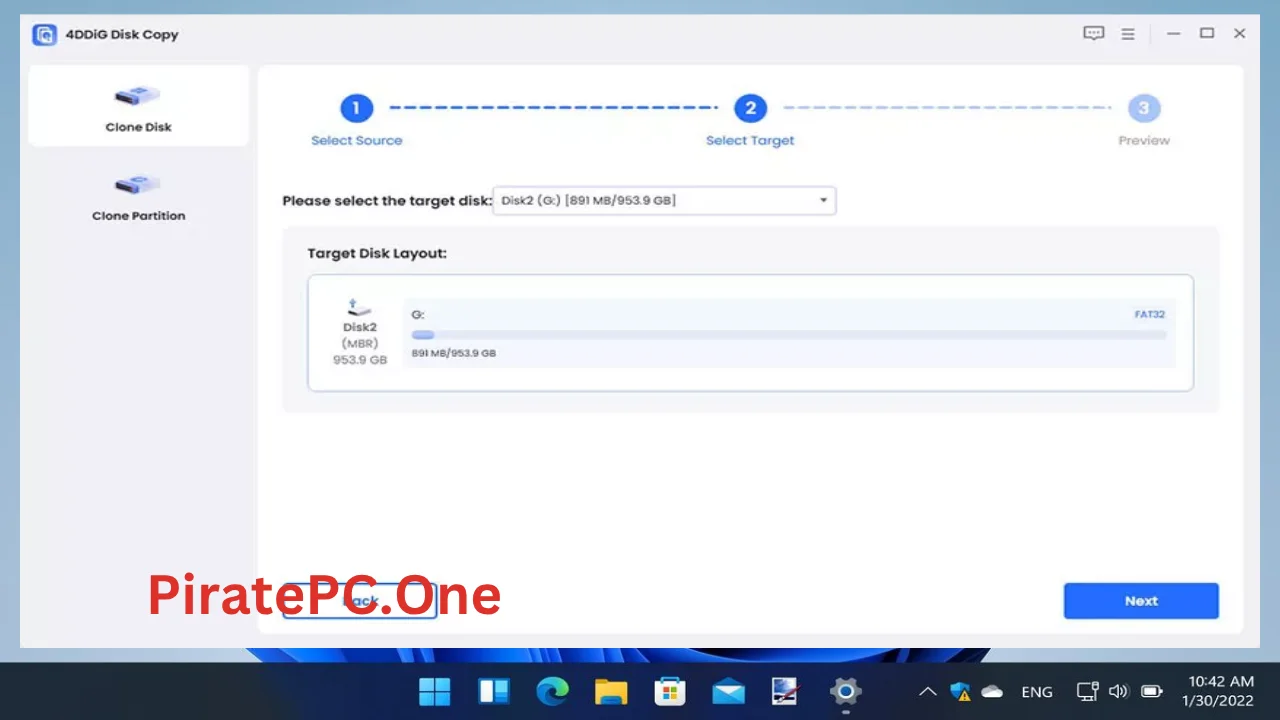Open Microsoft Store from taskbar

coord(669,691)
